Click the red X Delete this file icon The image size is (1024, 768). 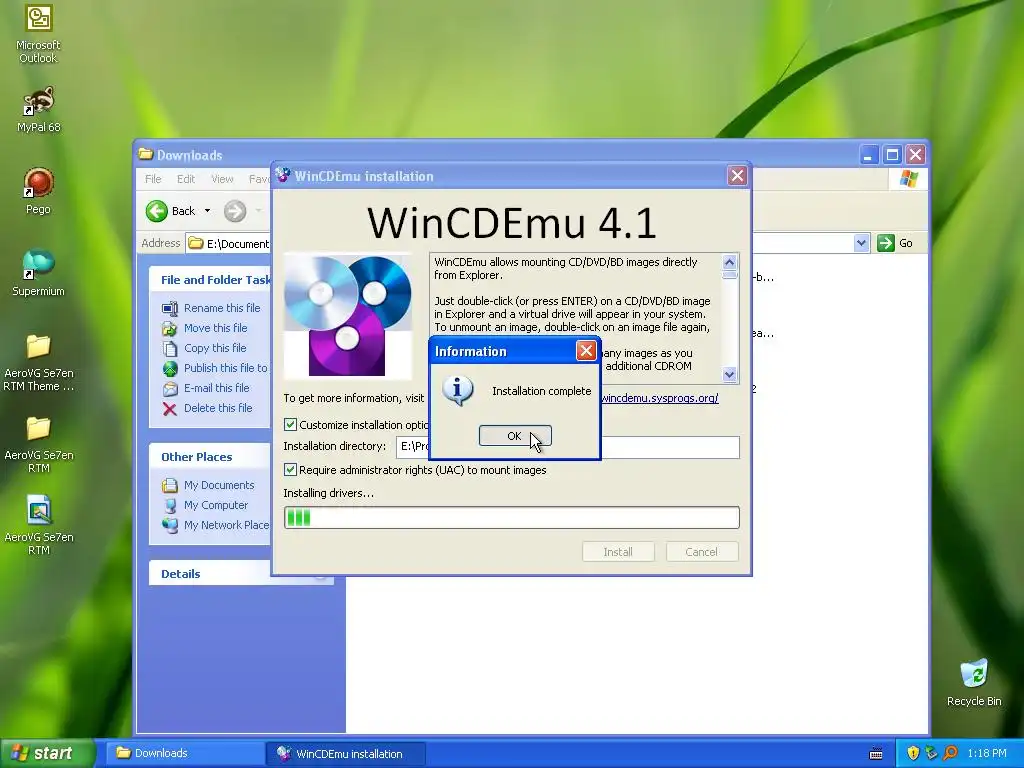click(170, 409)
